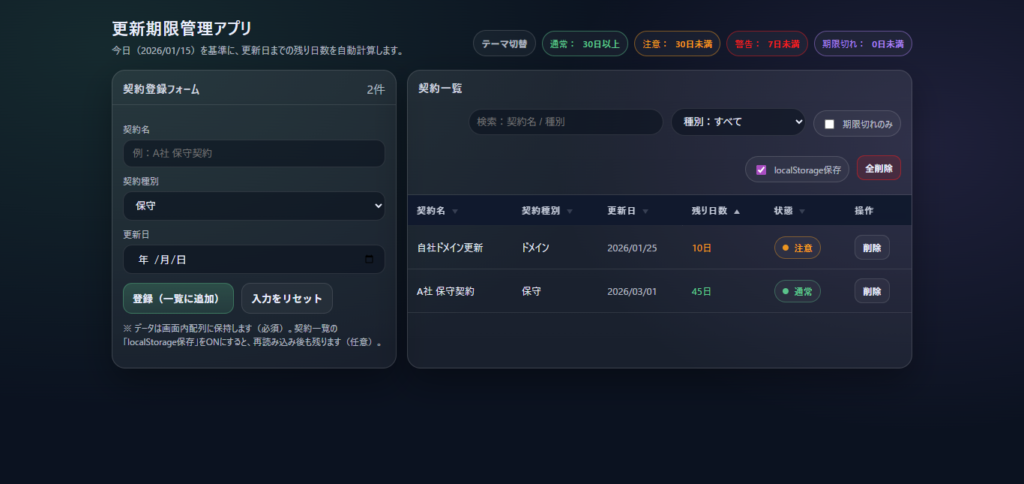Click the 注意: 30日未満 legend badge
The width and height of the screenshot is (1024, 484).
point(677,44)
